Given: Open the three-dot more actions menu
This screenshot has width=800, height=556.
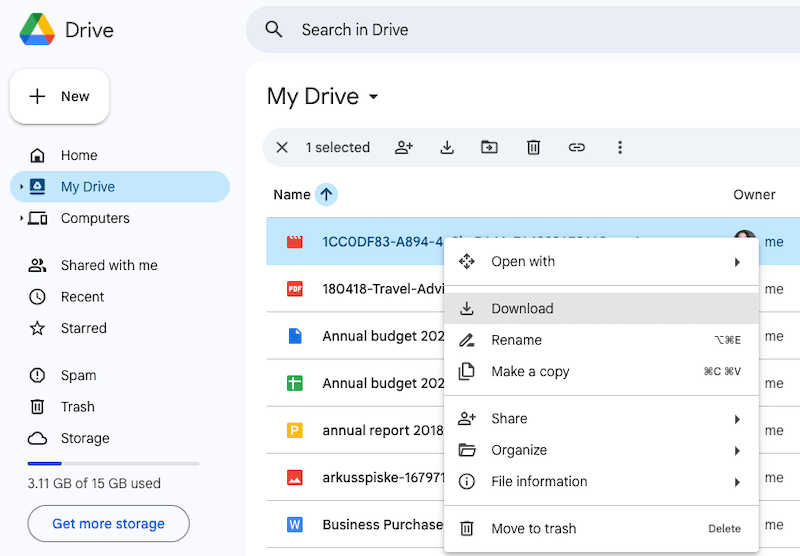Looking at the screenshot, I should pyautogui.click(x=620, y=147).
